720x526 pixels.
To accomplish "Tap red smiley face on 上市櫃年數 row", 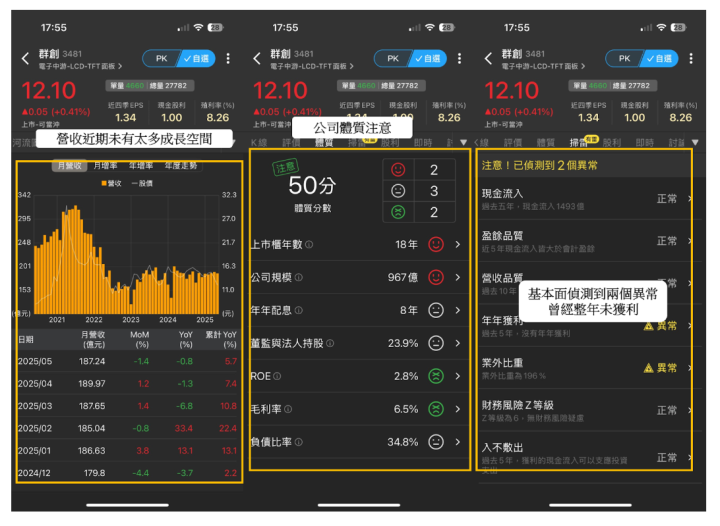I will point(436,244).
